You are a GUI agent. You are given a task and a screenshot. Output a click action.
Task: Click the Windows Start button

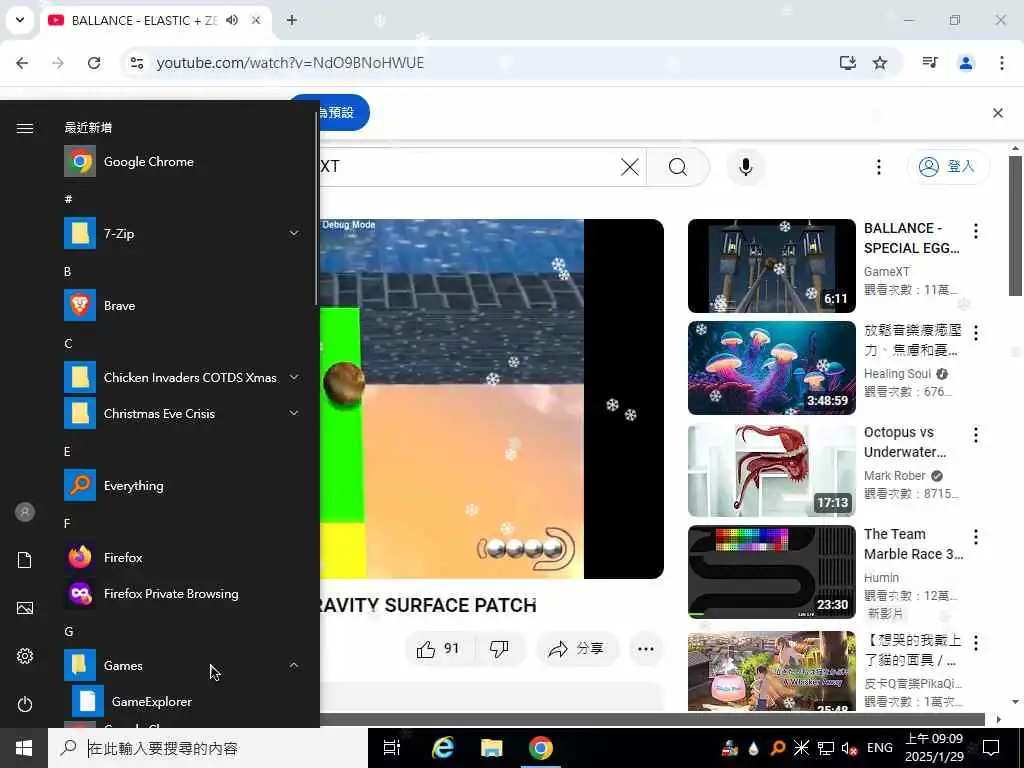point(24,748)
